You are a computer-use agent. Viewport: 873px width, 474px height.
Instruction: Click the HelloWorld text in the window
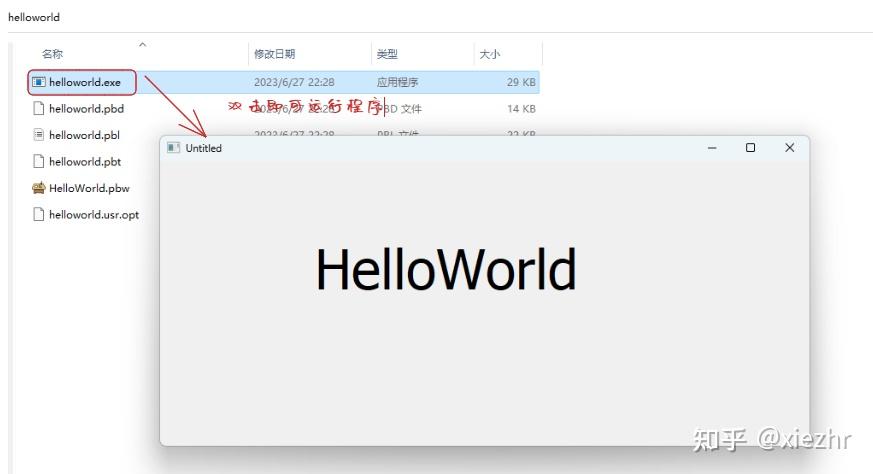coord(446,270)
